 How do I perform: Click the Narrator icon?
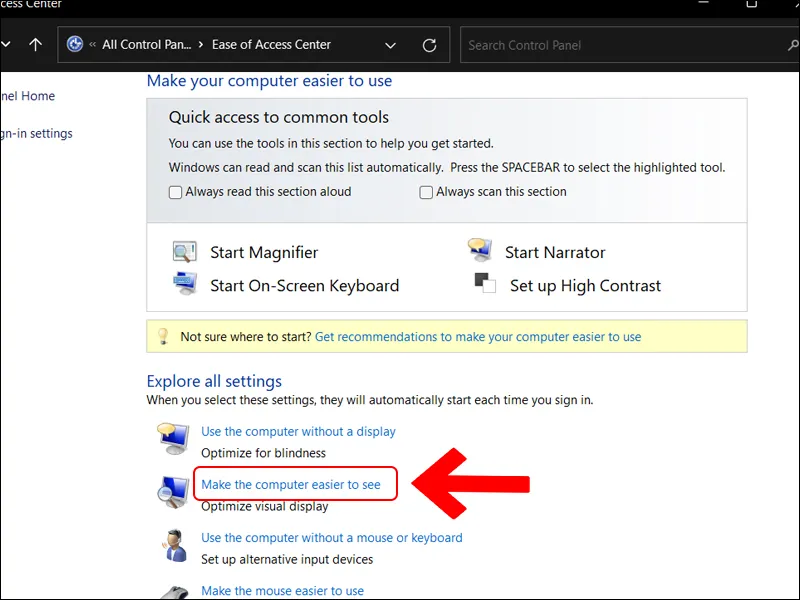(x=479, y=252)
